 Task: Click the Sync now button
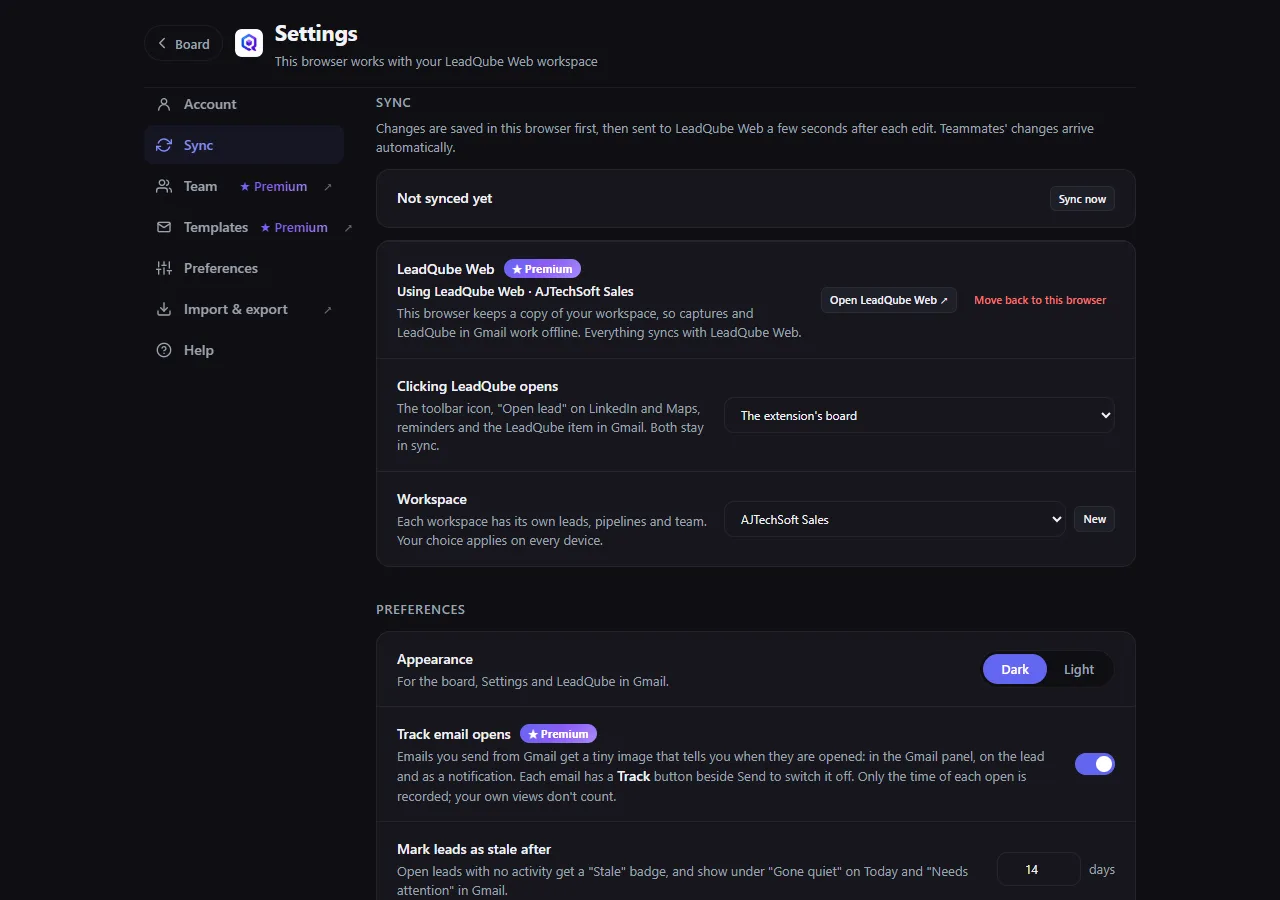(x=1082, y=198)
